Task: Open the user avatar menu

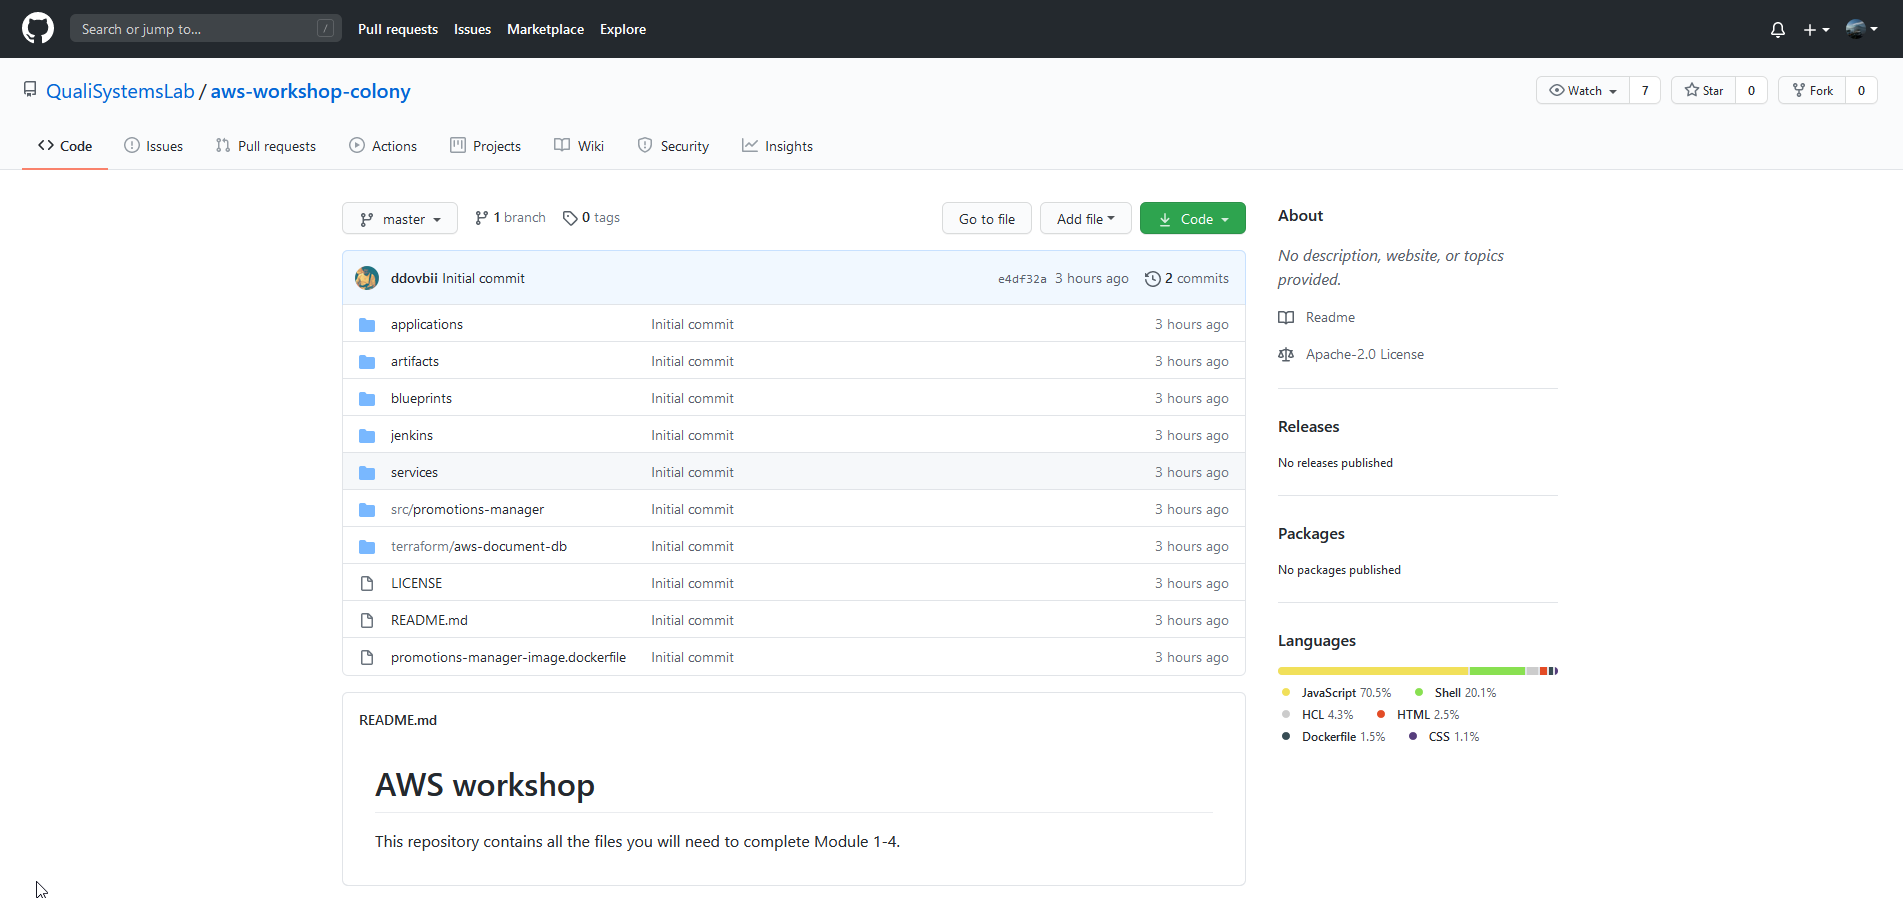Action: click(x=1861, y=29)
